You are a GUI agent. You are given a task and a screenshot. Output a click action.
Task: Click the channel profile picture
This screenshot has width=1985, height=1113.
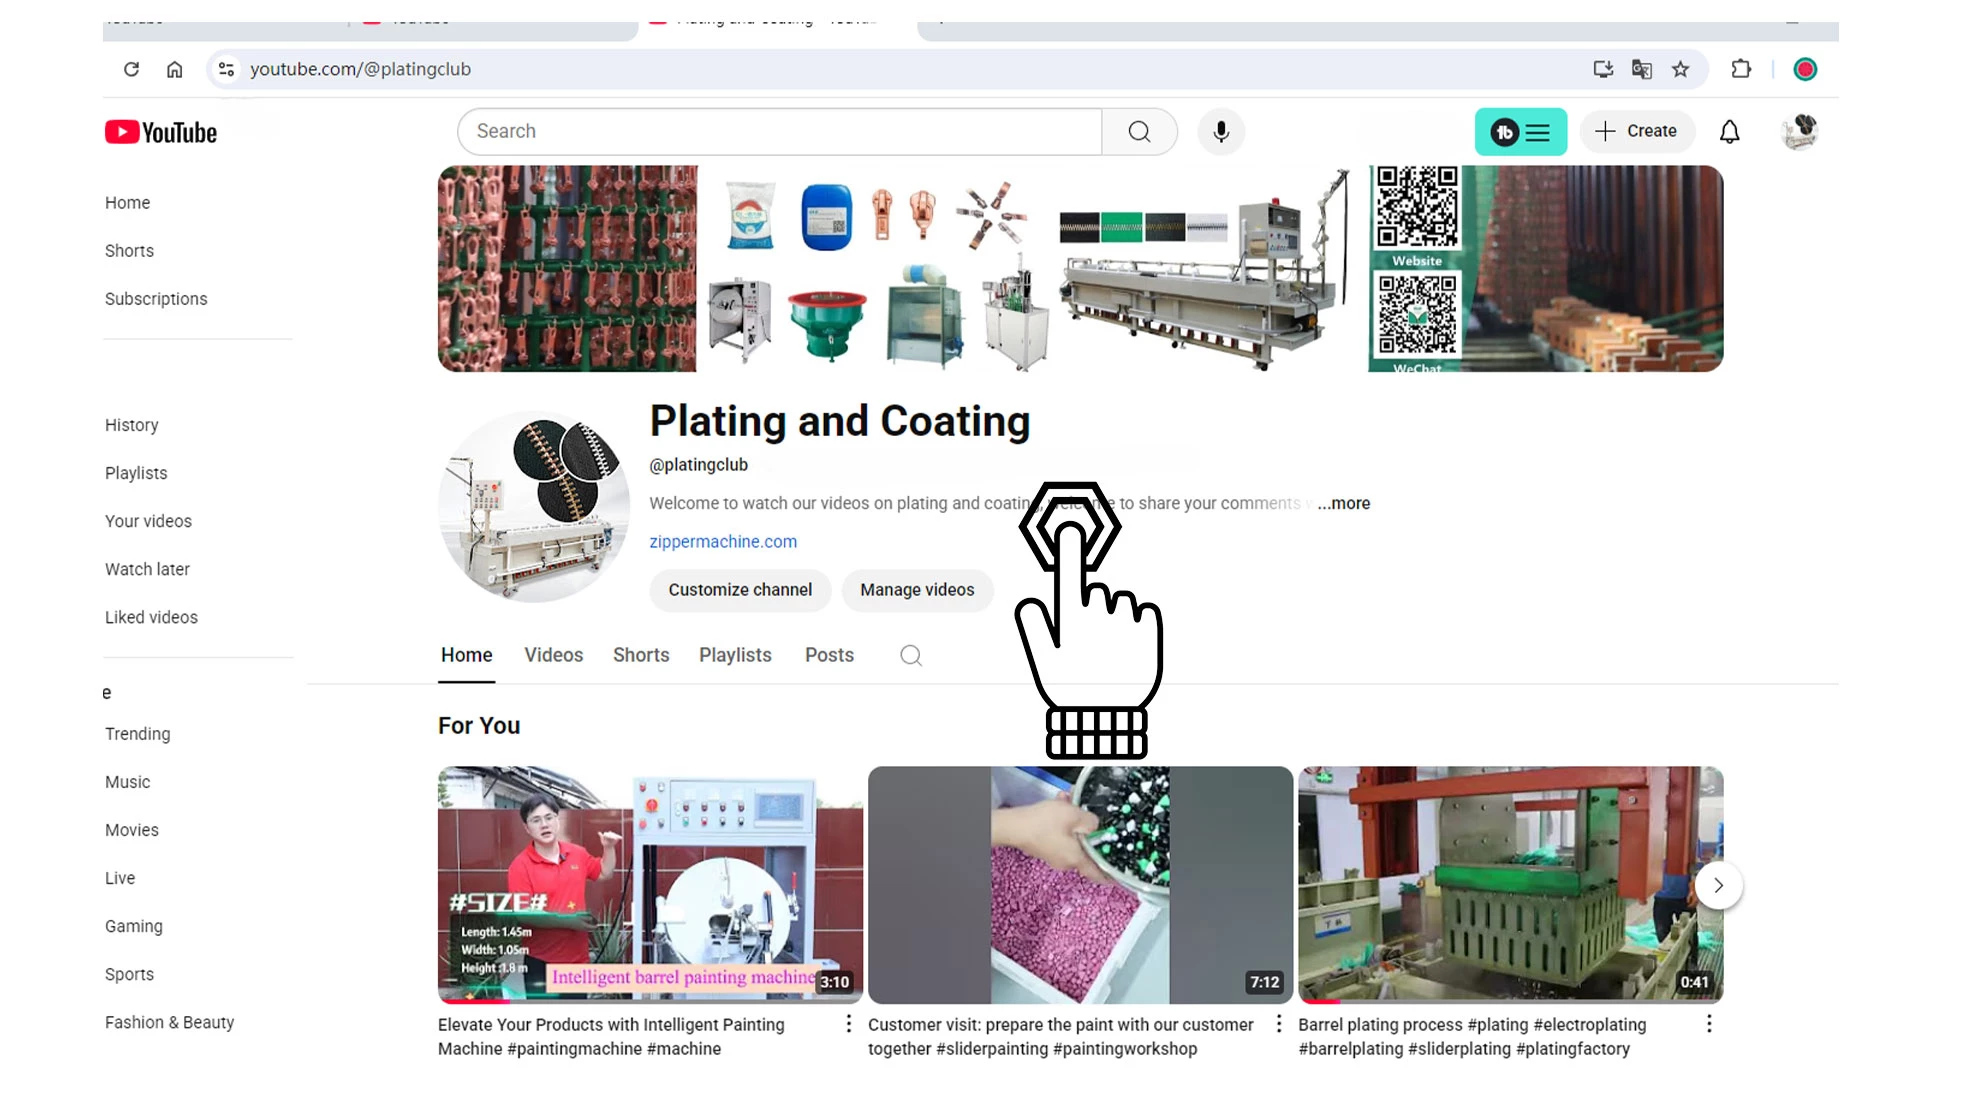pos(534,507)
